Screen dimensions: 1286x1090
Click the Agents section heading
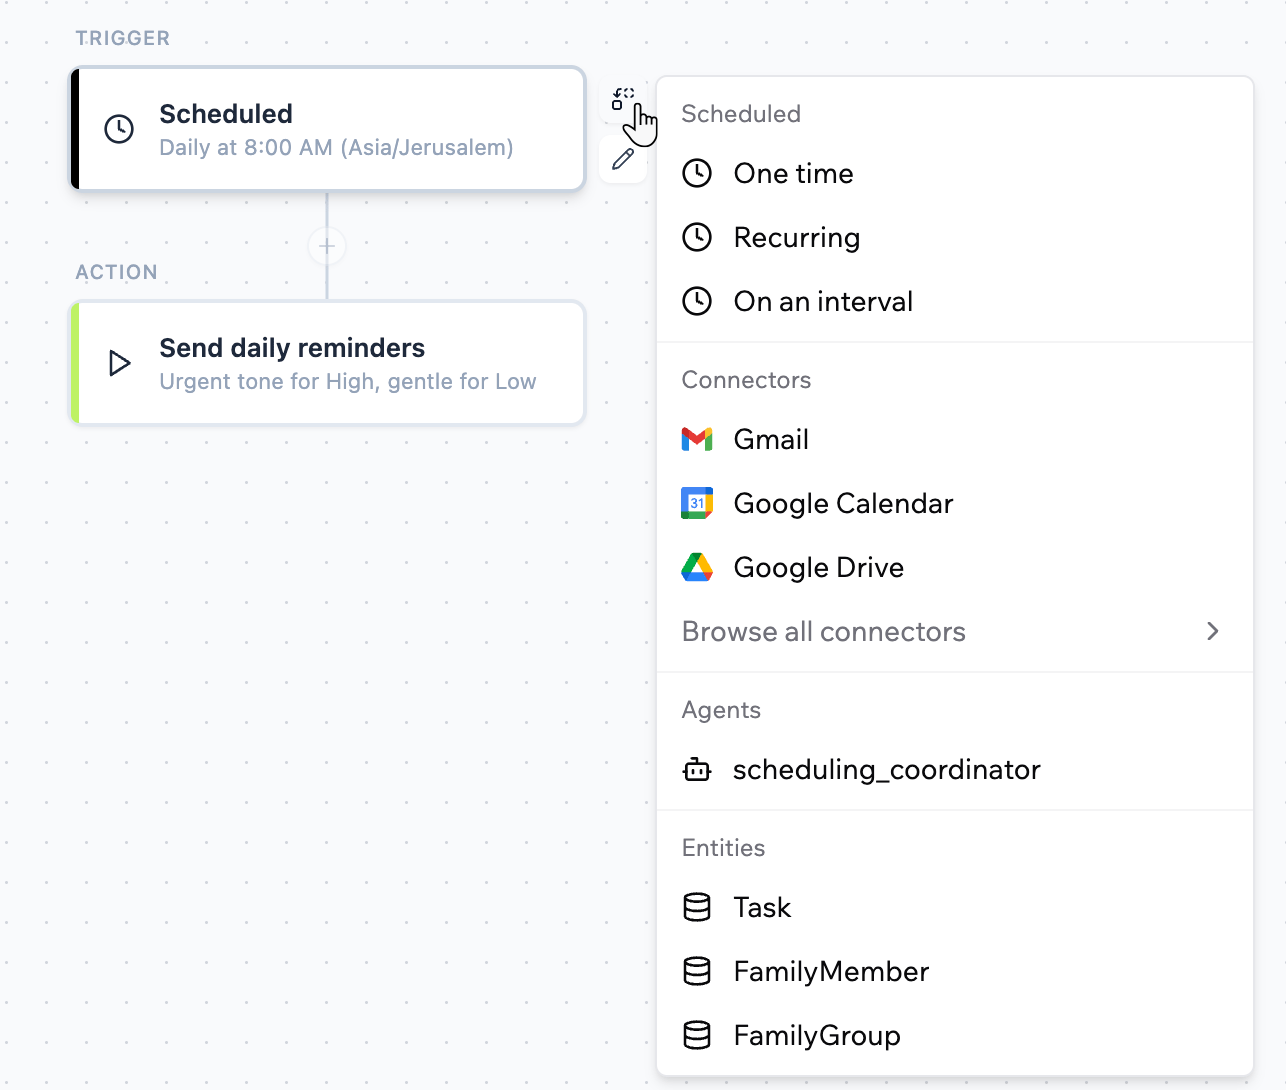pyautogui.click(x=721, y=710)
